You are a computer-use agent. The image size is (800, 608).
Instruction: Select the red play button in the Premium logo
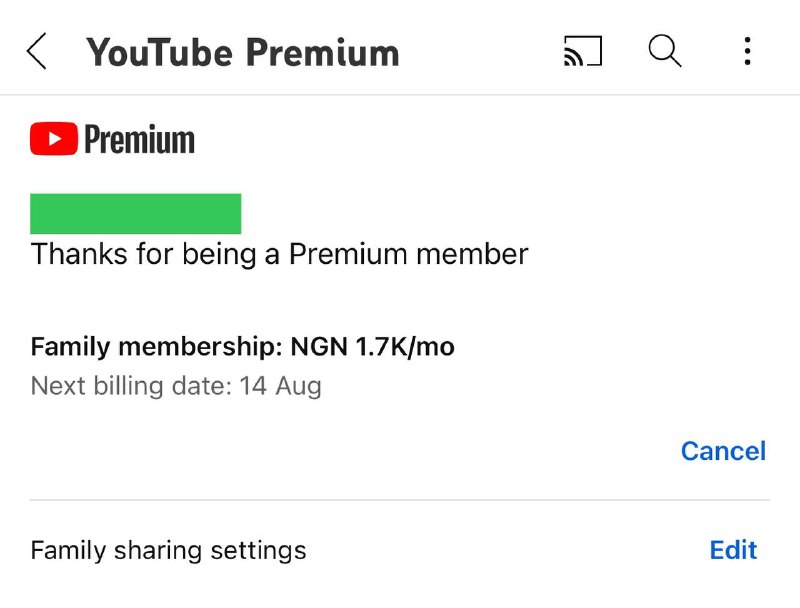coord(53,138)
